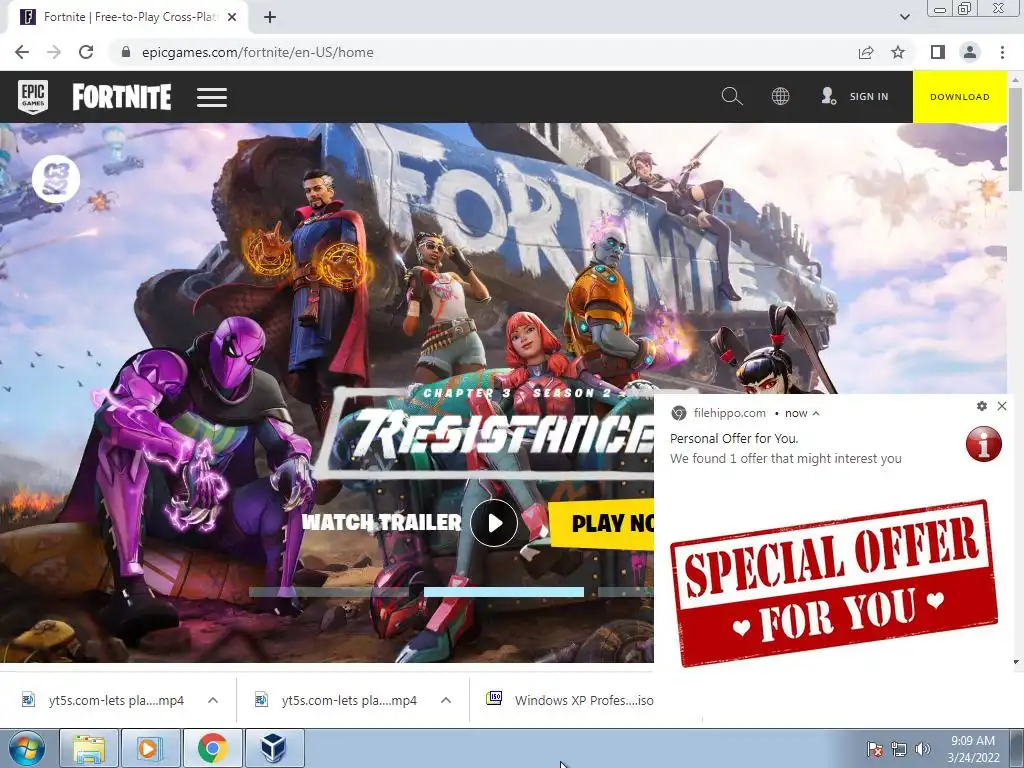Open Action Center flag tray icon
The width and height of the screenshot is (1024, 768).
874,749
